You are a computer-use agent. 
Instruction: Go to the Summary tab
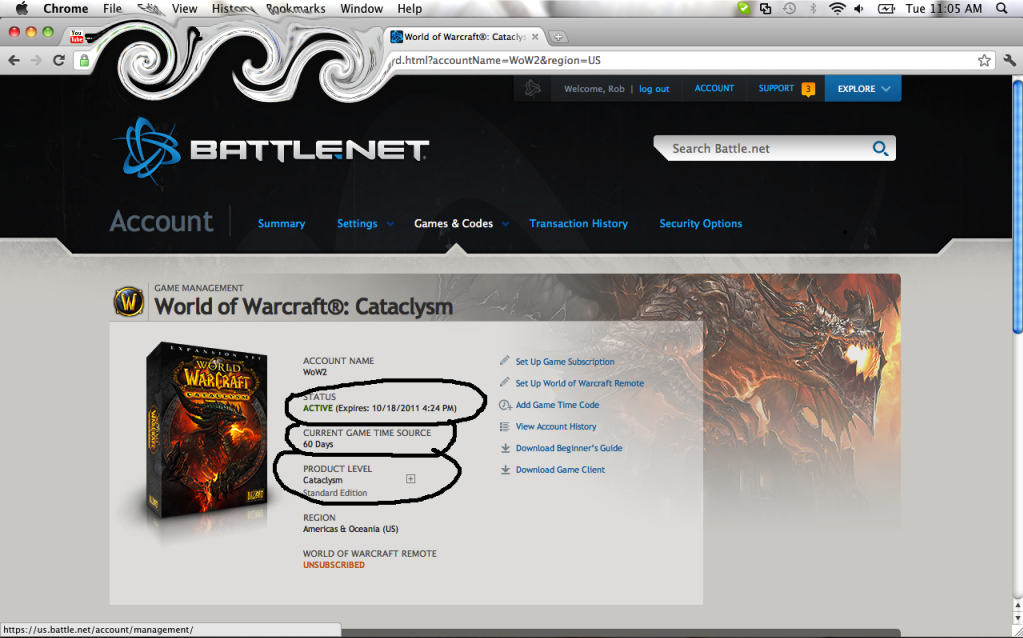tap(281, 224)
